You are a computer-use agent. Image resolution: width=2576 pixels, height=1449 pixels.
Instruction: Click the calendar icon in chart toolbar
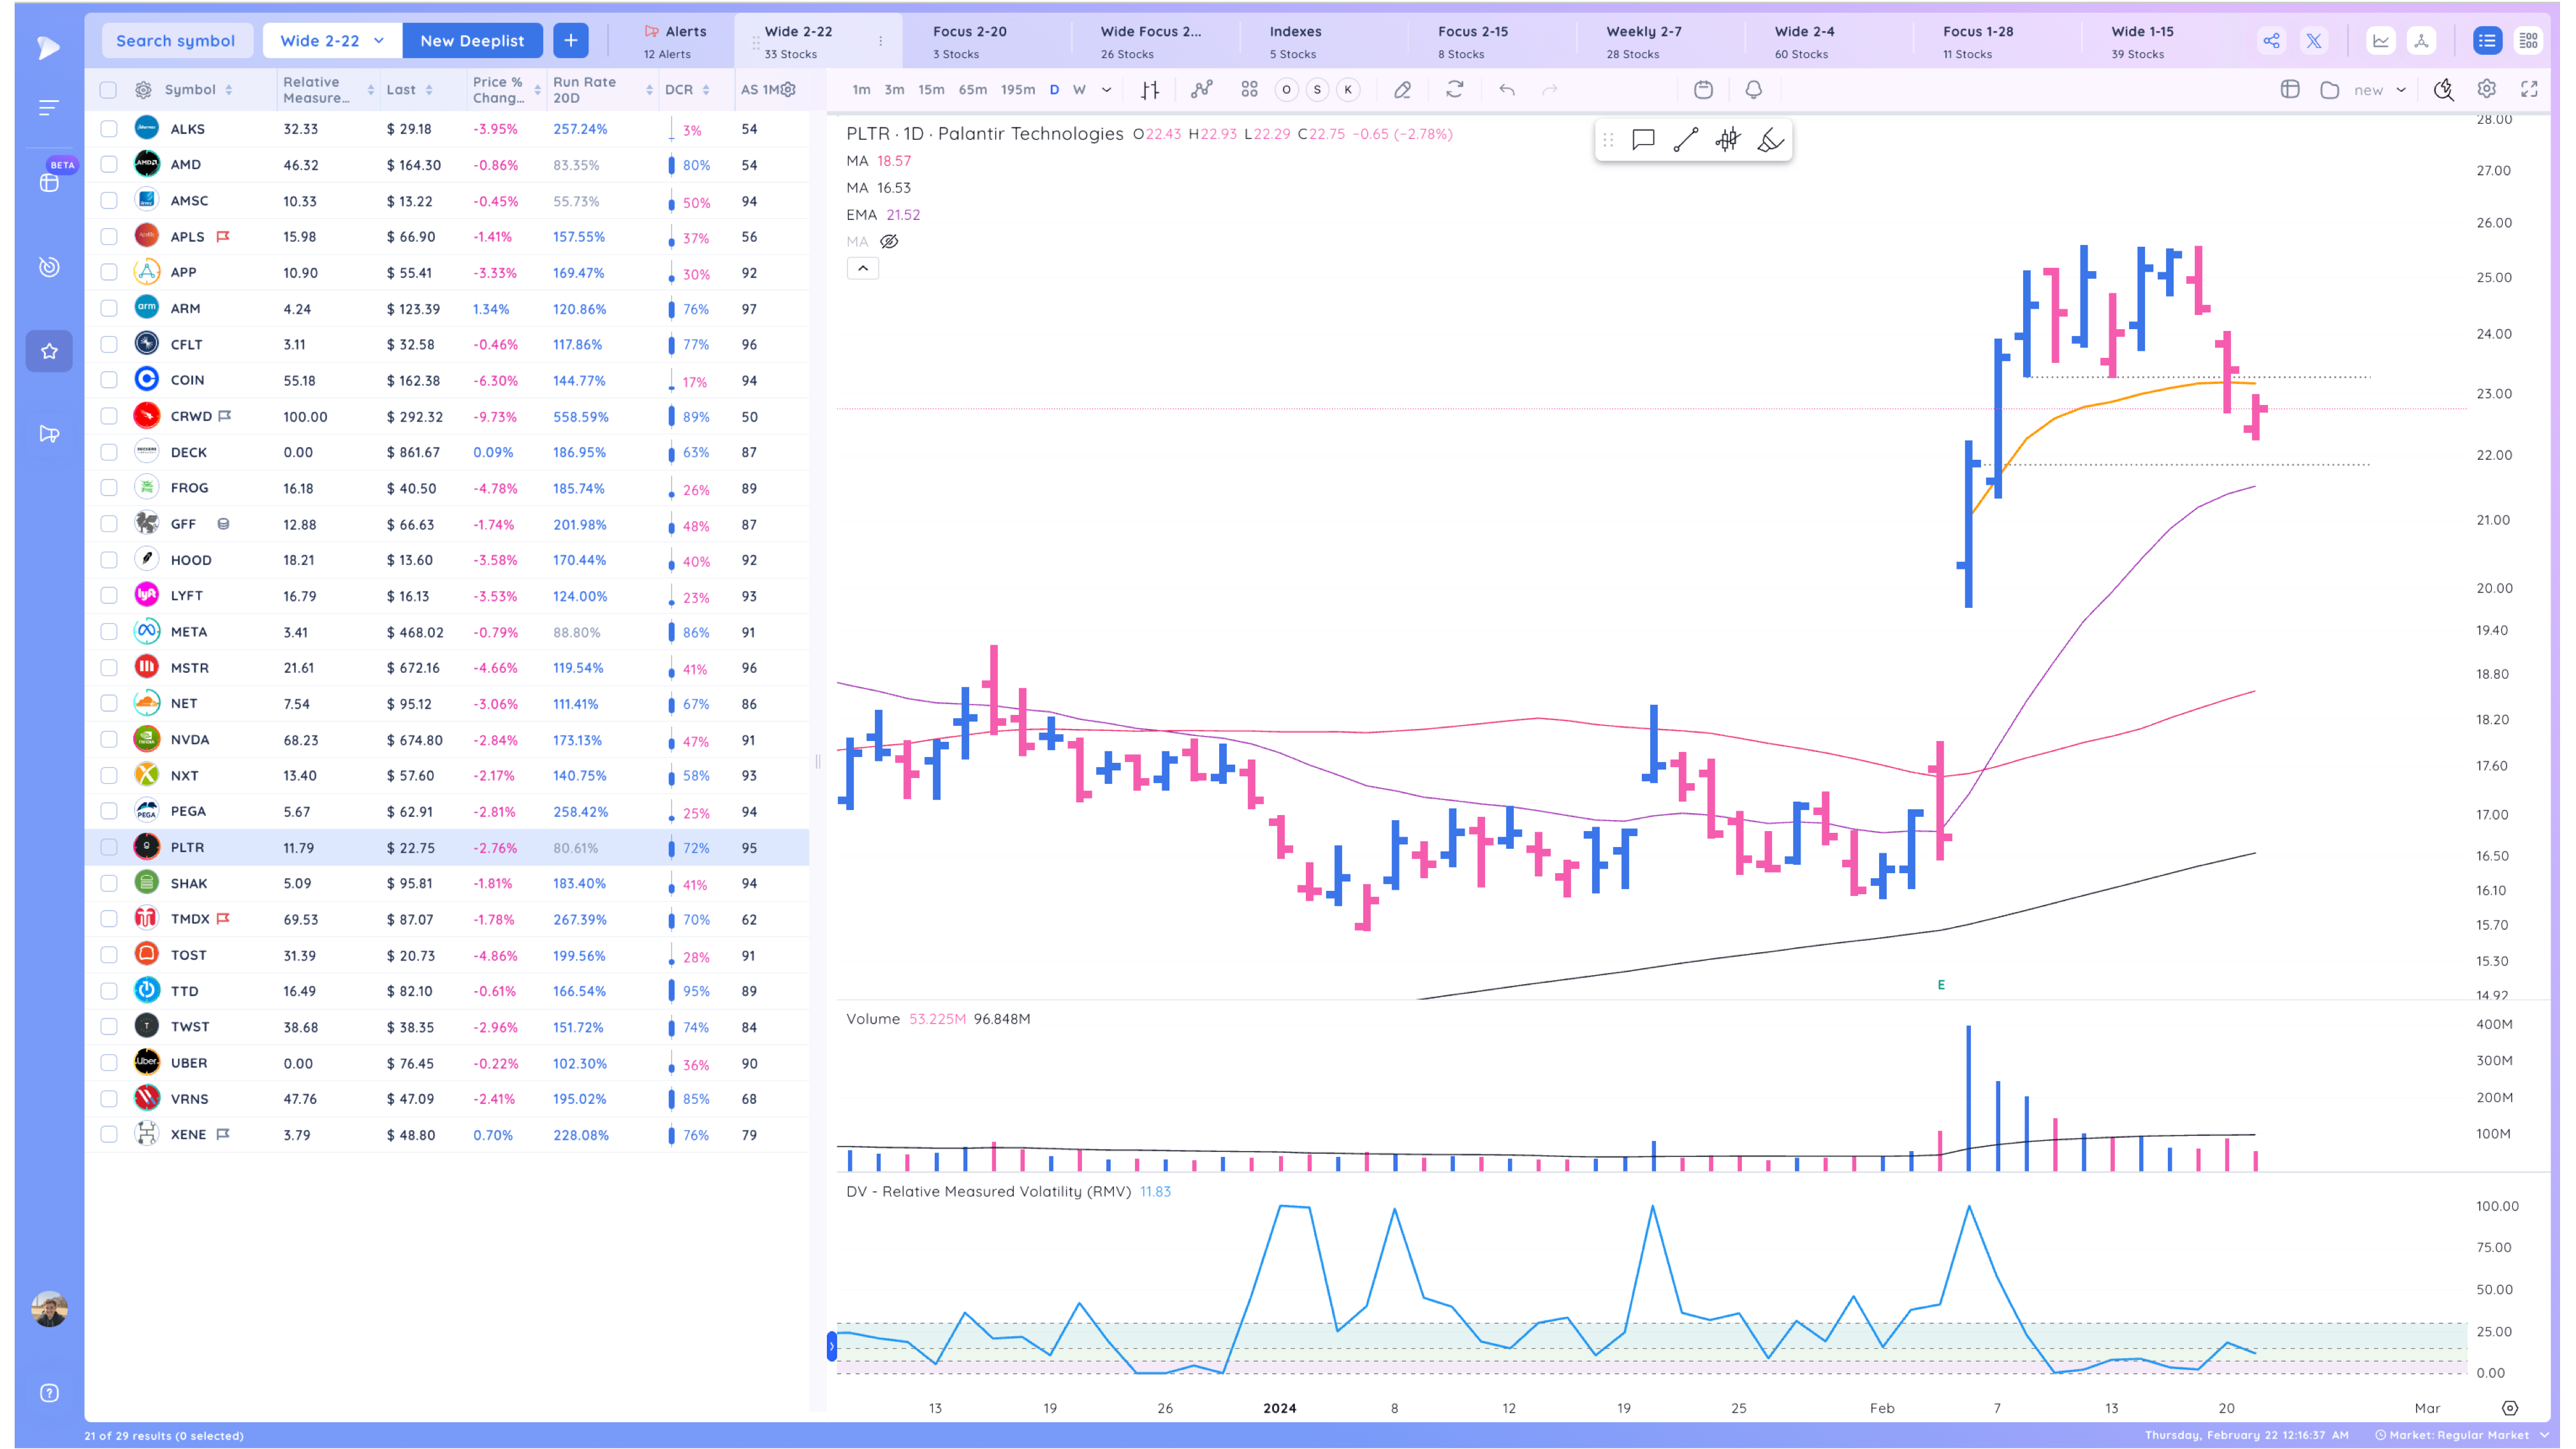coord(1703,89)
